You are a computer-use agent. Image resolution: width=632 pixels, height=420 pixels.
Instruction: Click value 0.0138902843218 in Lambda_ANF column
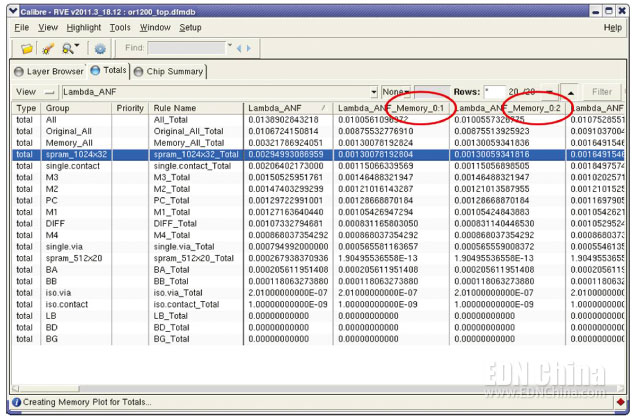pyautogui.click(x=283, y=120)
